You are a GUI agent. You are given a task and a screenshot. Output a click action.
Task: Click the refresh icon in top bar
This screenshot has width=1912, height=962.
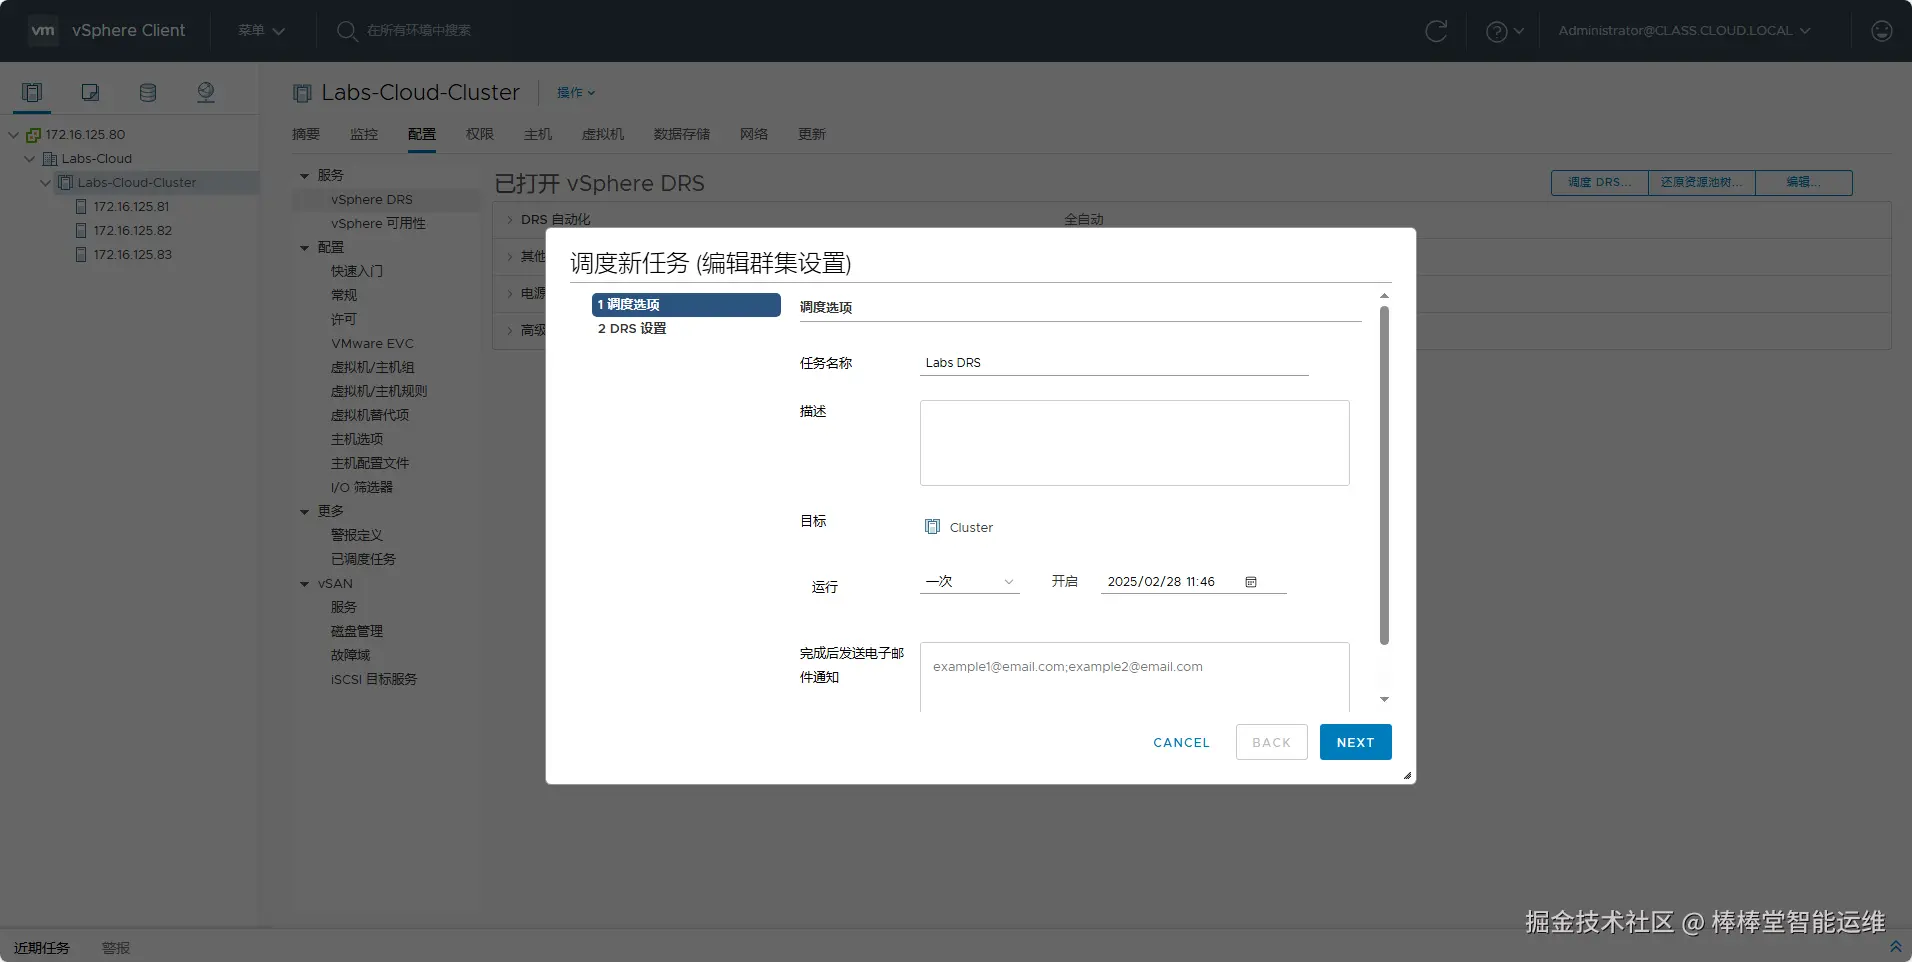(1436, 31)
